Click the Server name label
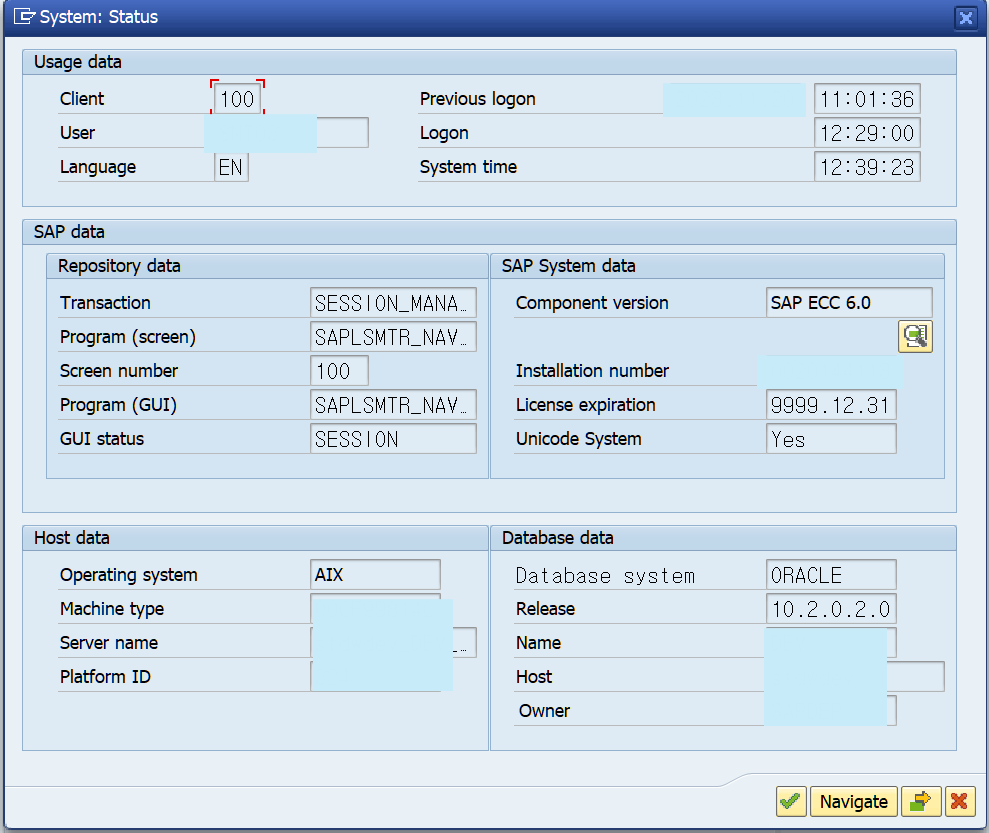 pos(109,643)
